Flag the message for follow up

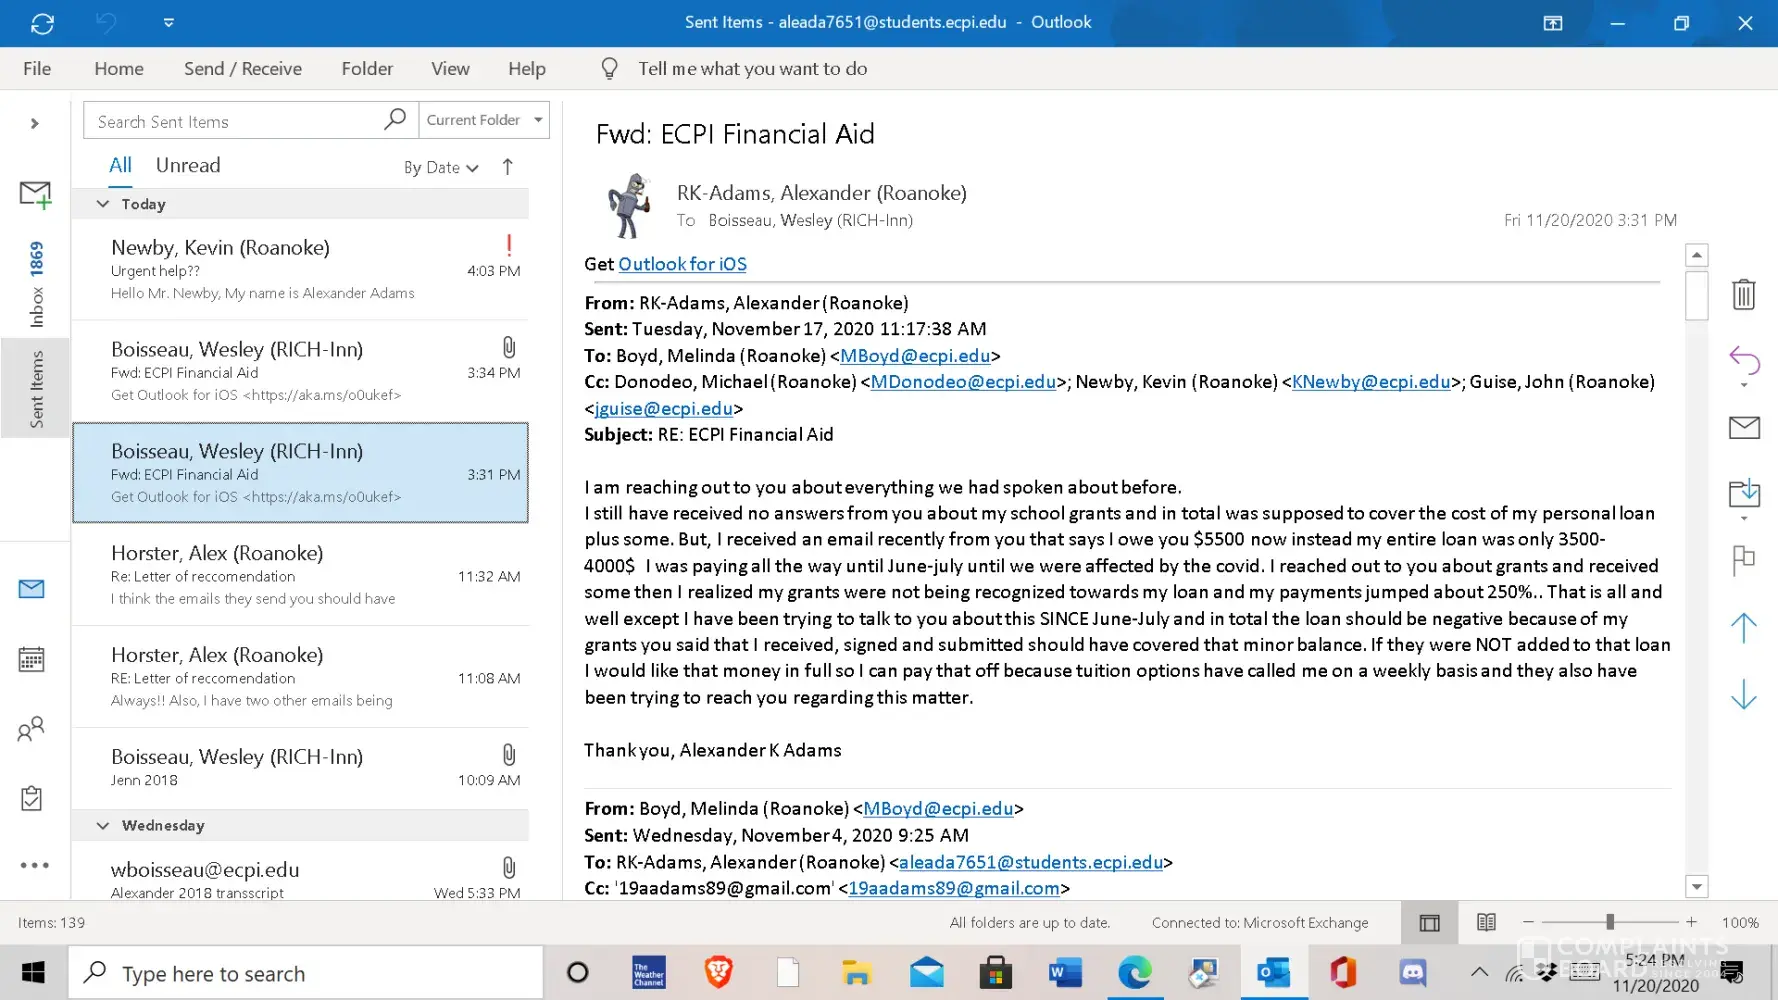pyautogui.click(x=1743, y=560)
